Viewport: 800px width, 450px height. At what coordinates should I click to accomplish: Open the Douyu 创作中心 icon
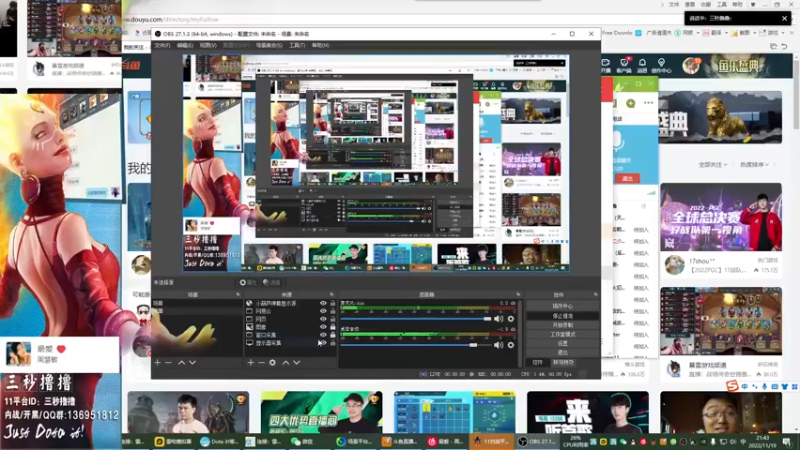[x=661, y=65]
